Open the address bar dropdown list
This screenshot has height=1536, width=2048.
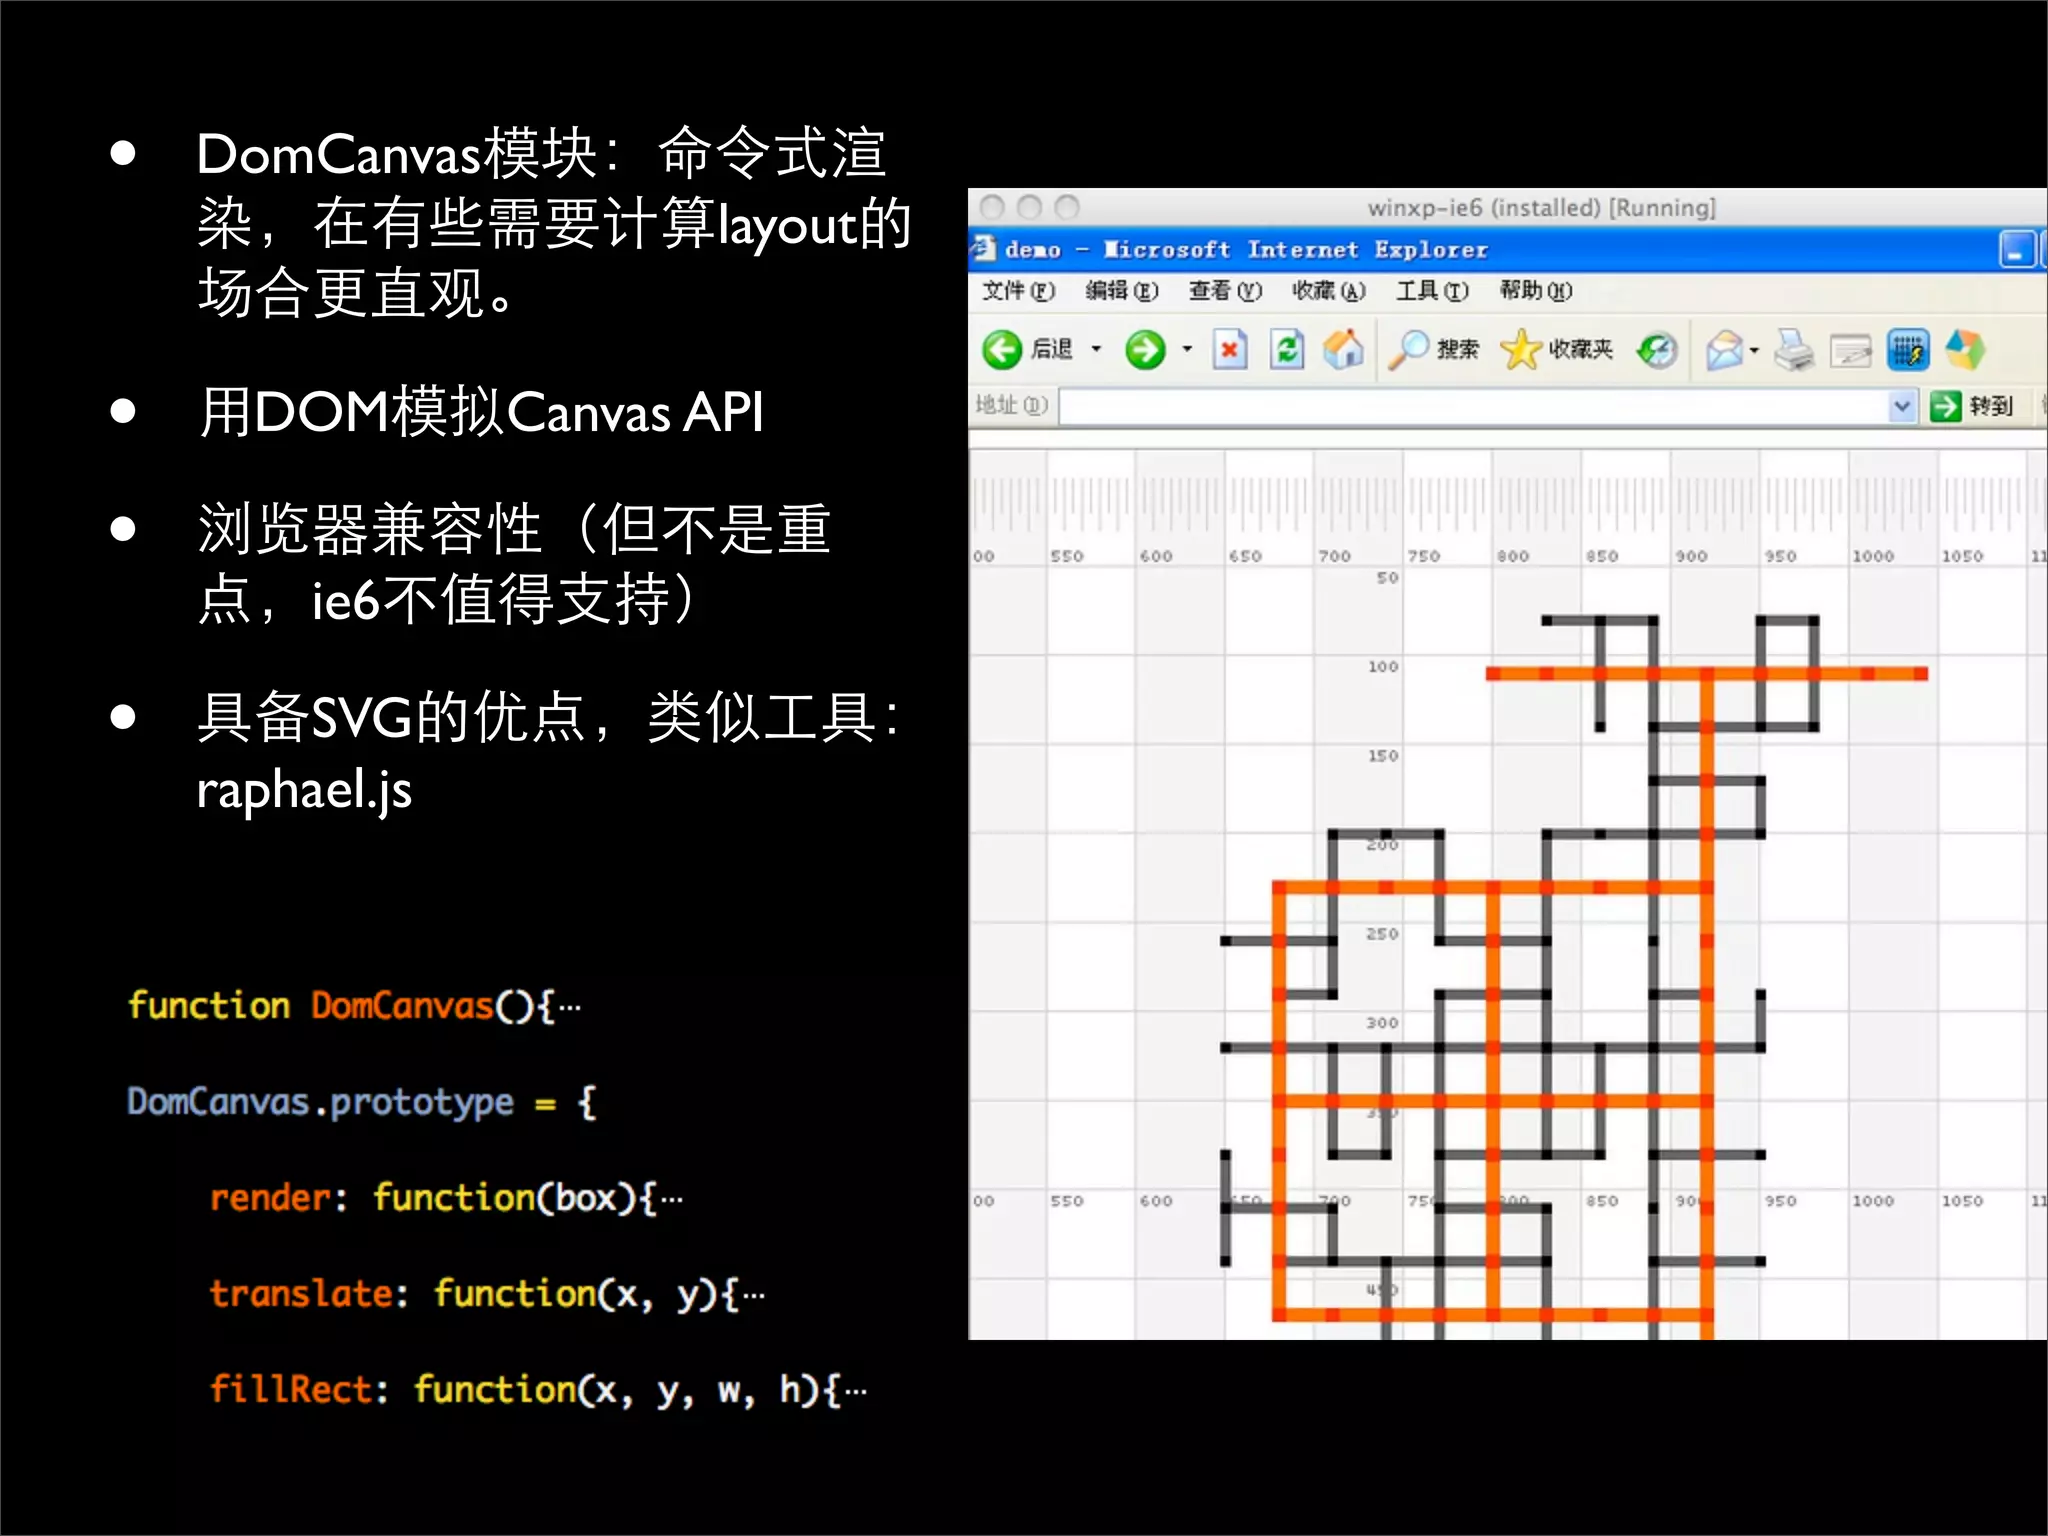click(1902, 406)
